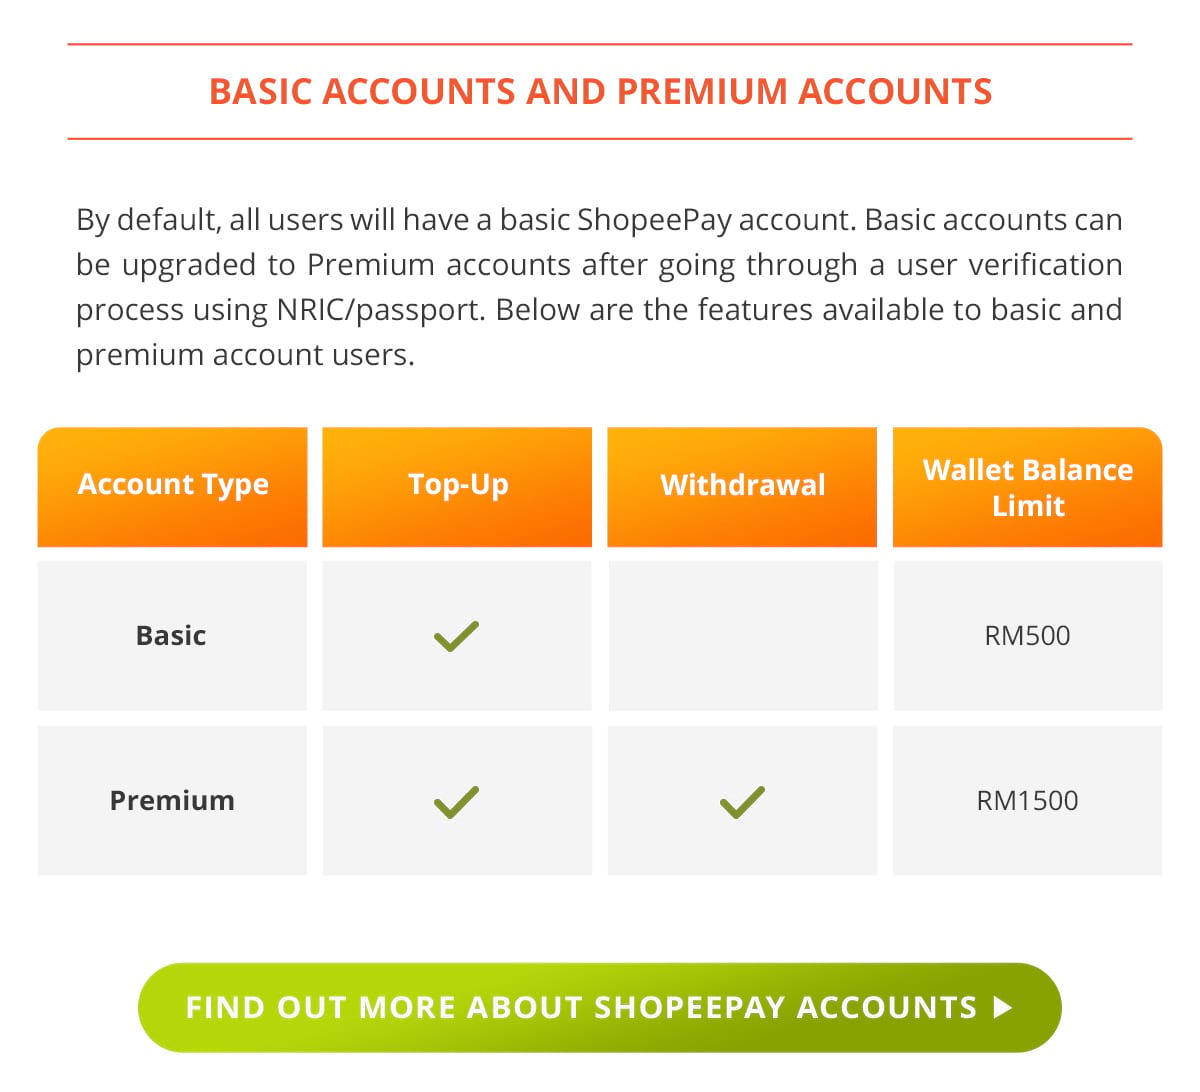
Task: Click empty Withdrawal cell for Basic
Action: click(742, 636)
